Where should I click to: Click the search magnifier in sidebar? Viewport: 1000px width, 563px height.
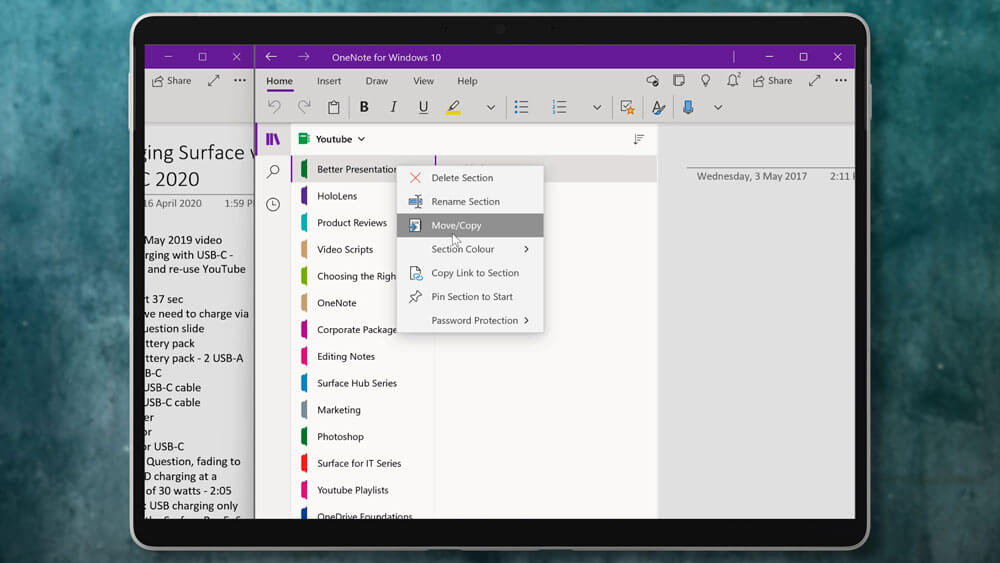pos(273,172)
